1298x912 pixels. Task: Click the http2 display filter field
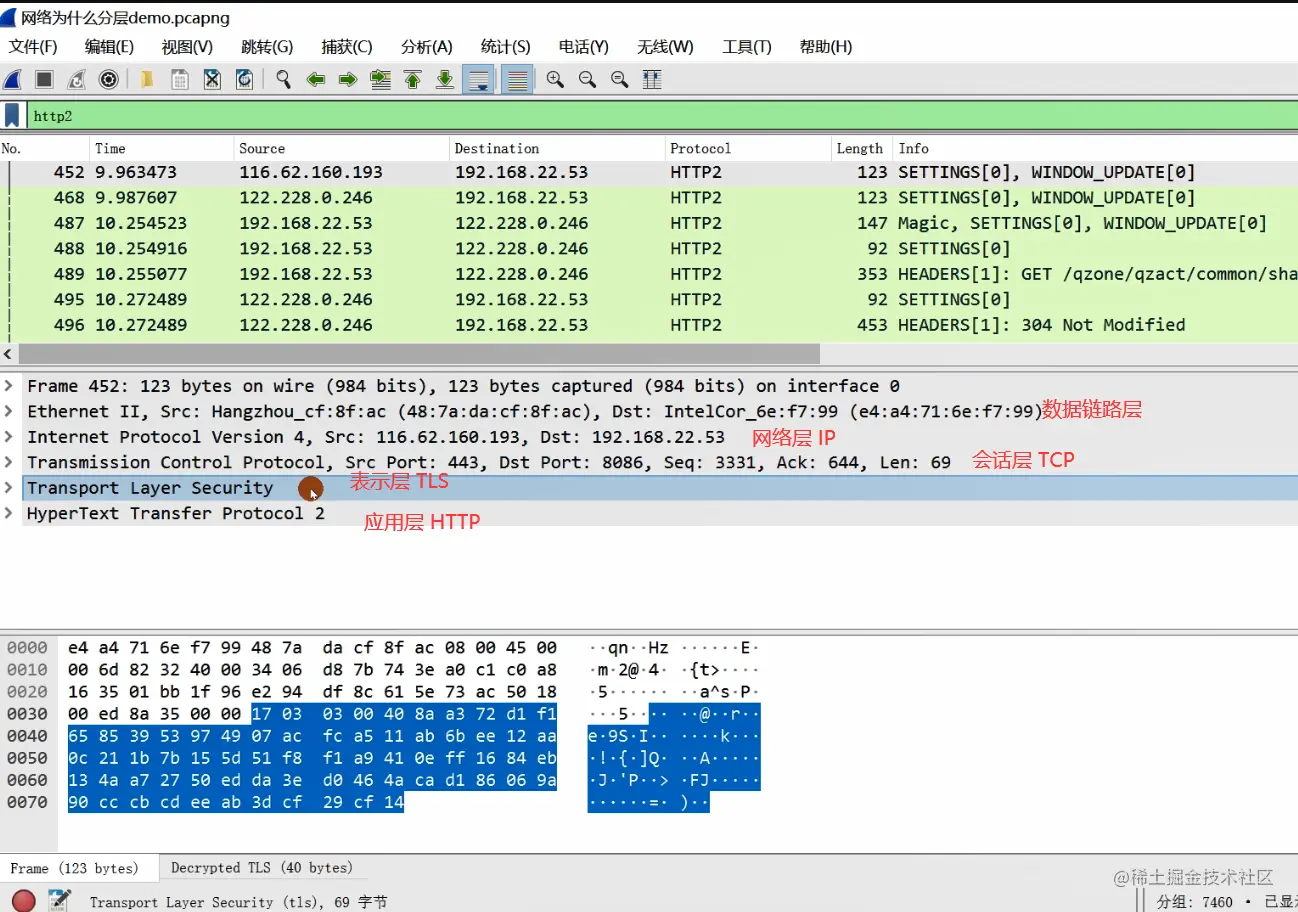[660, 116]
